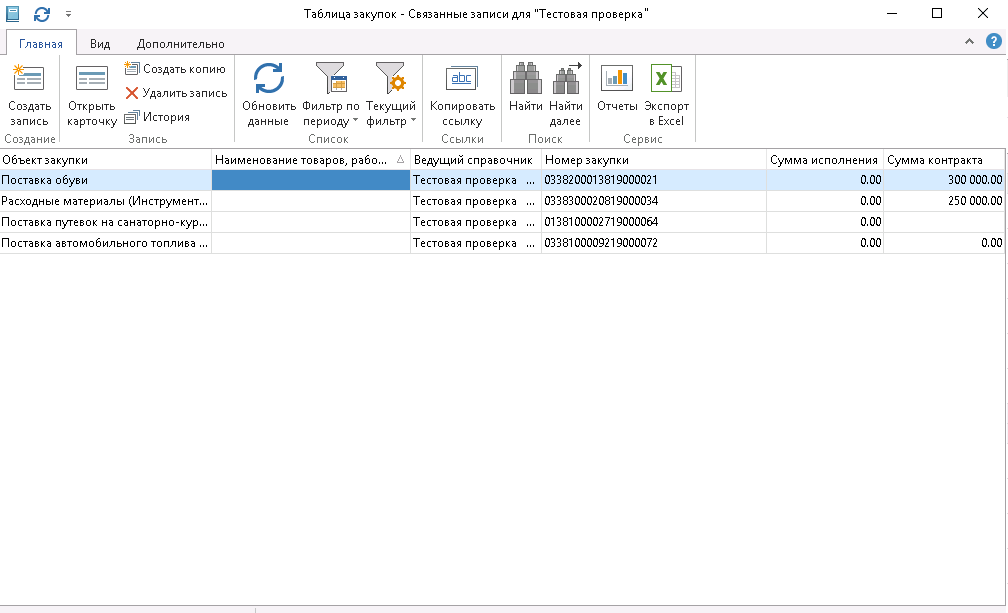Click highlighted empty Наименование cell in first row
The width and height of the screenshot is (1008, 613).
(x=311, y=181)
